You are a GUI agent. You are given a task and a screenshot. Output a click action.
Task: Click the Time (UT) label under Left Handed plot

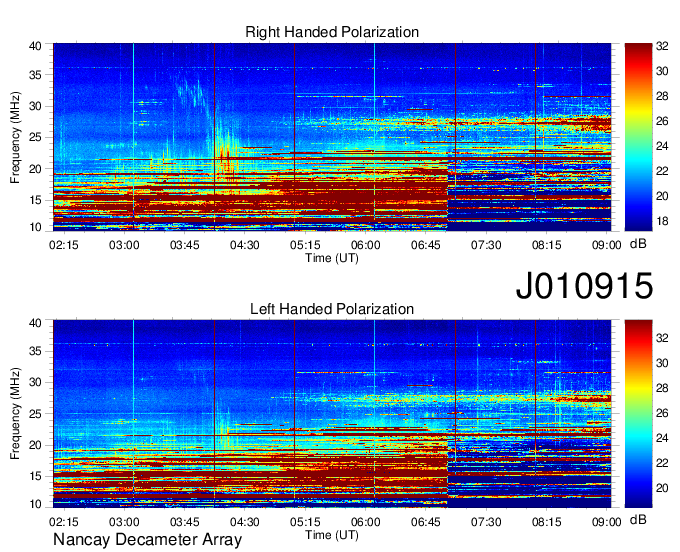332,535
